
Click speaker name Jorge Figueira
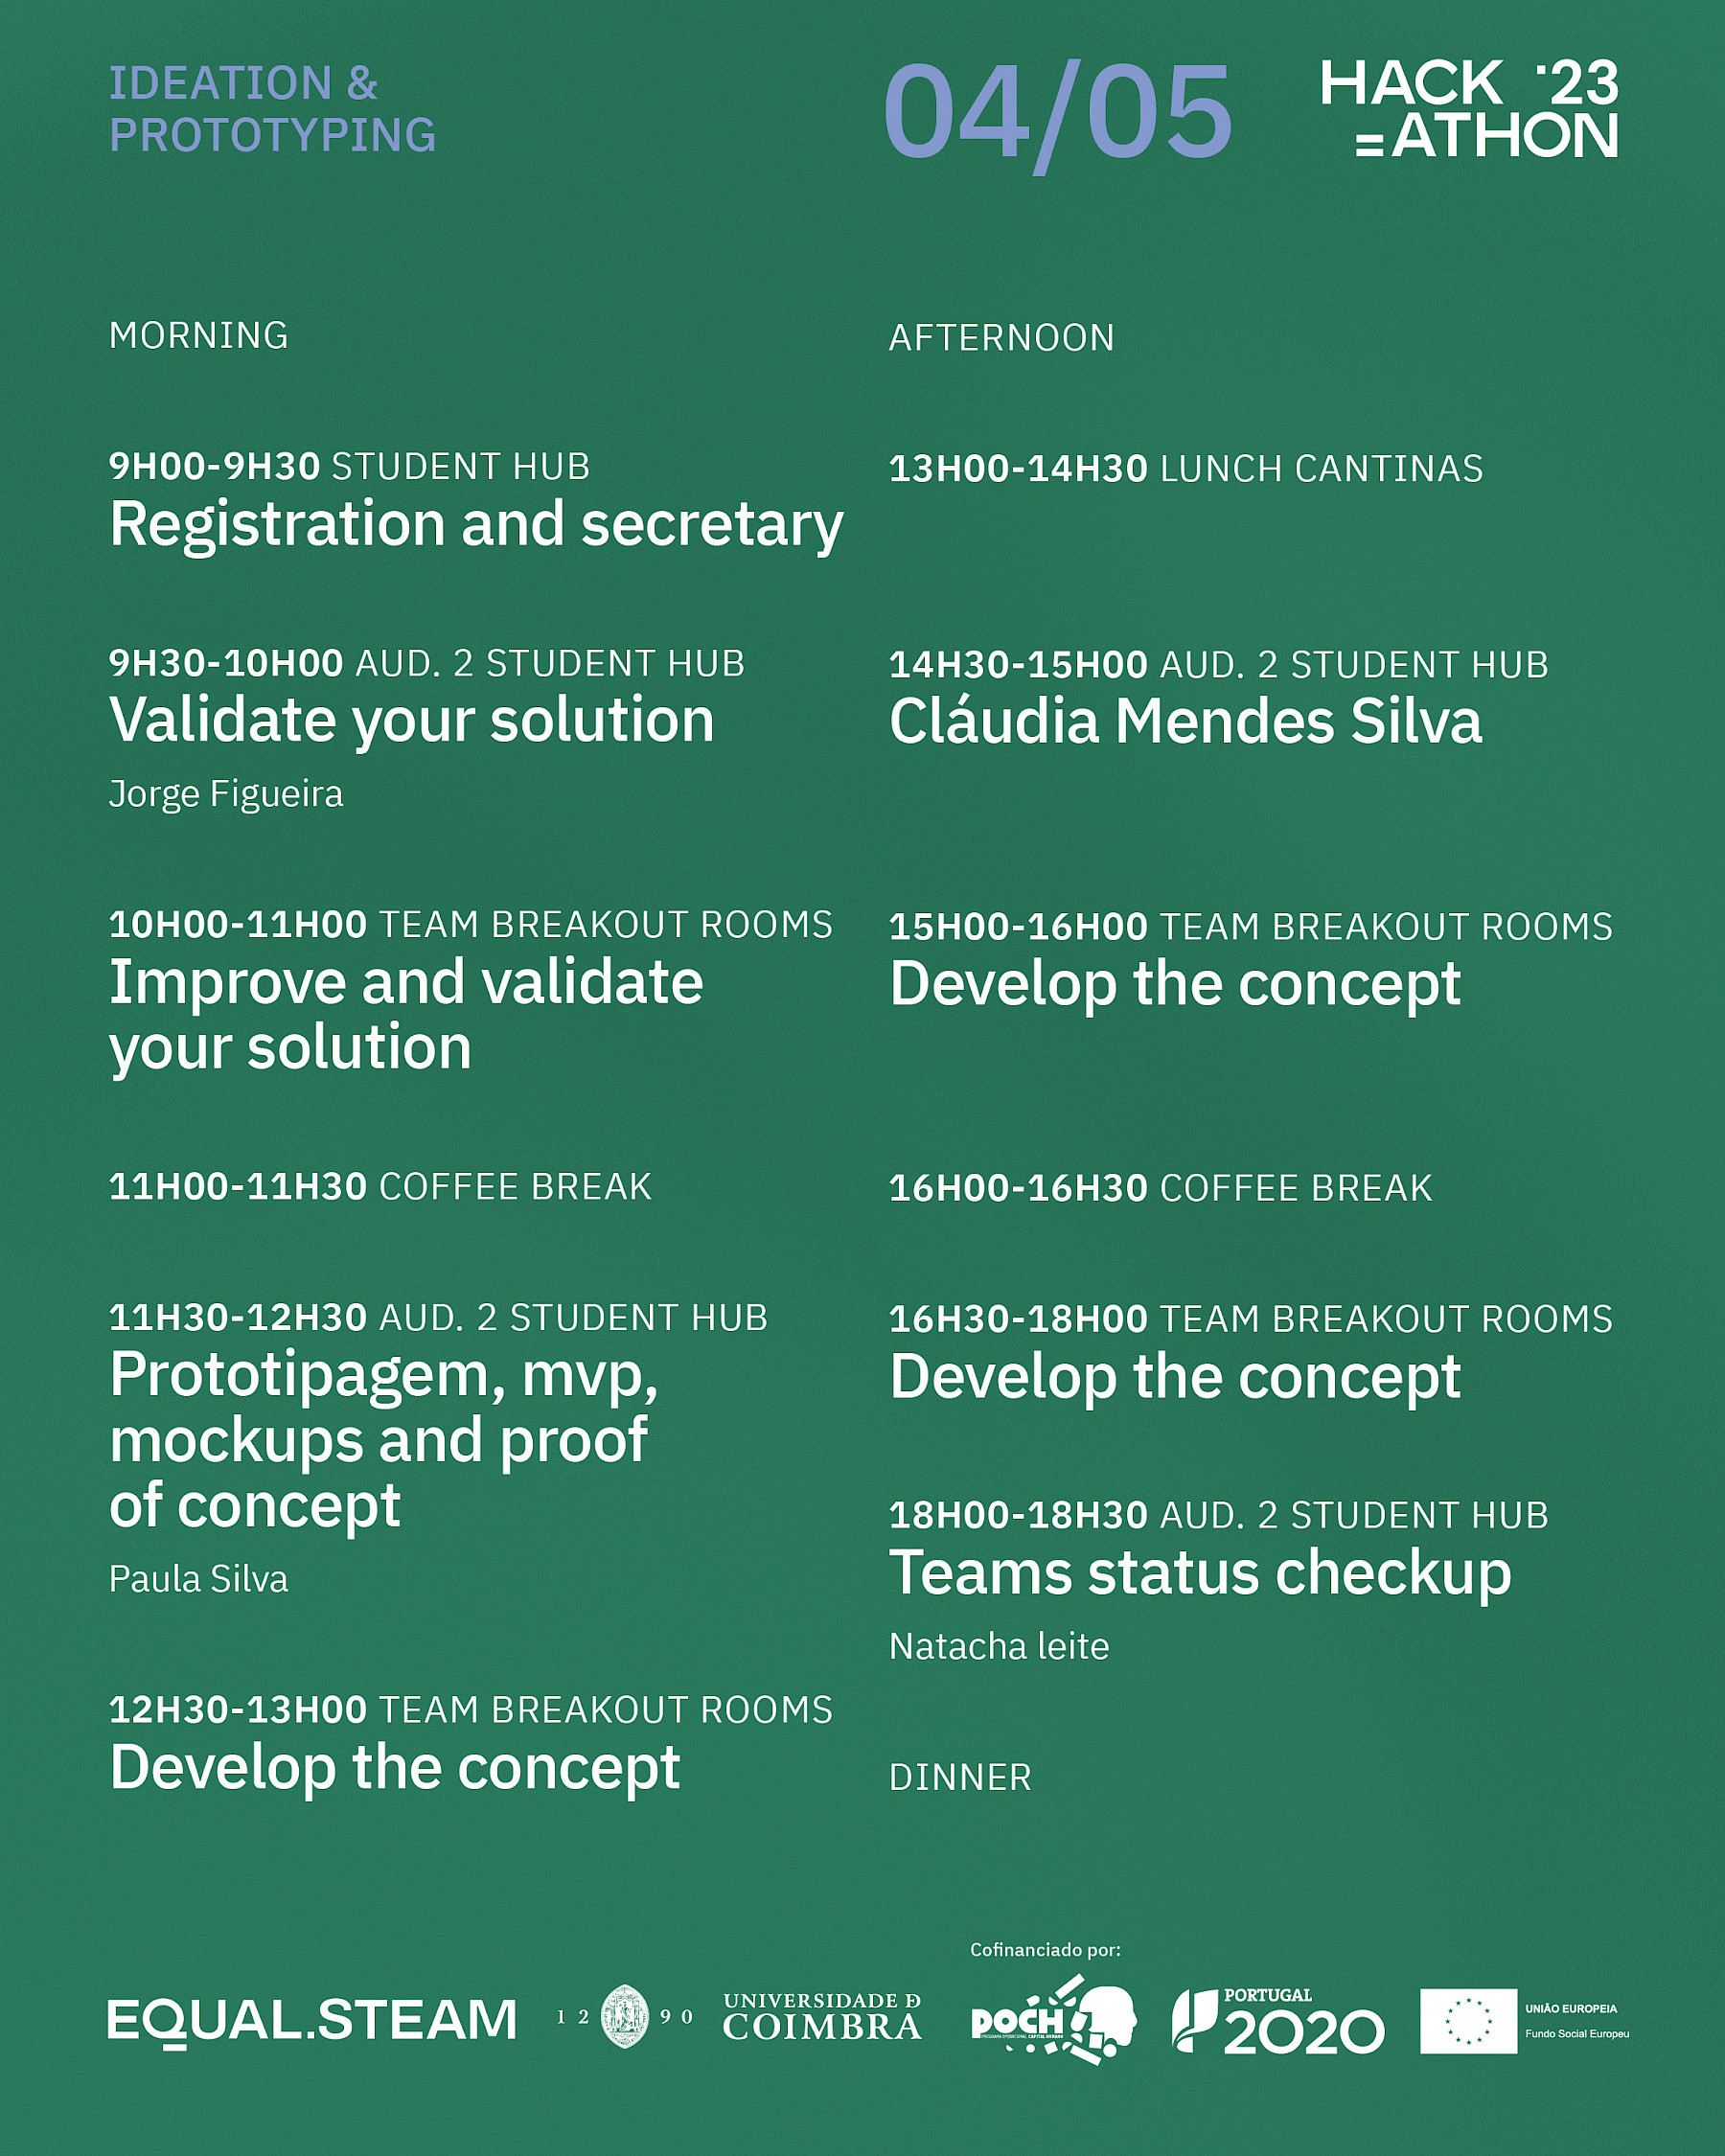[225, 794]
